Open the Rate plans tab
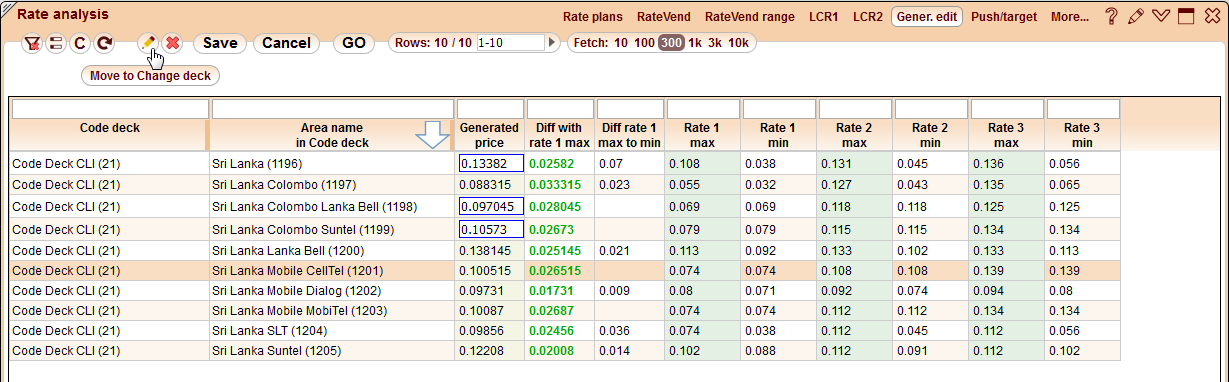1229x382 pixels. pos(593,17)
